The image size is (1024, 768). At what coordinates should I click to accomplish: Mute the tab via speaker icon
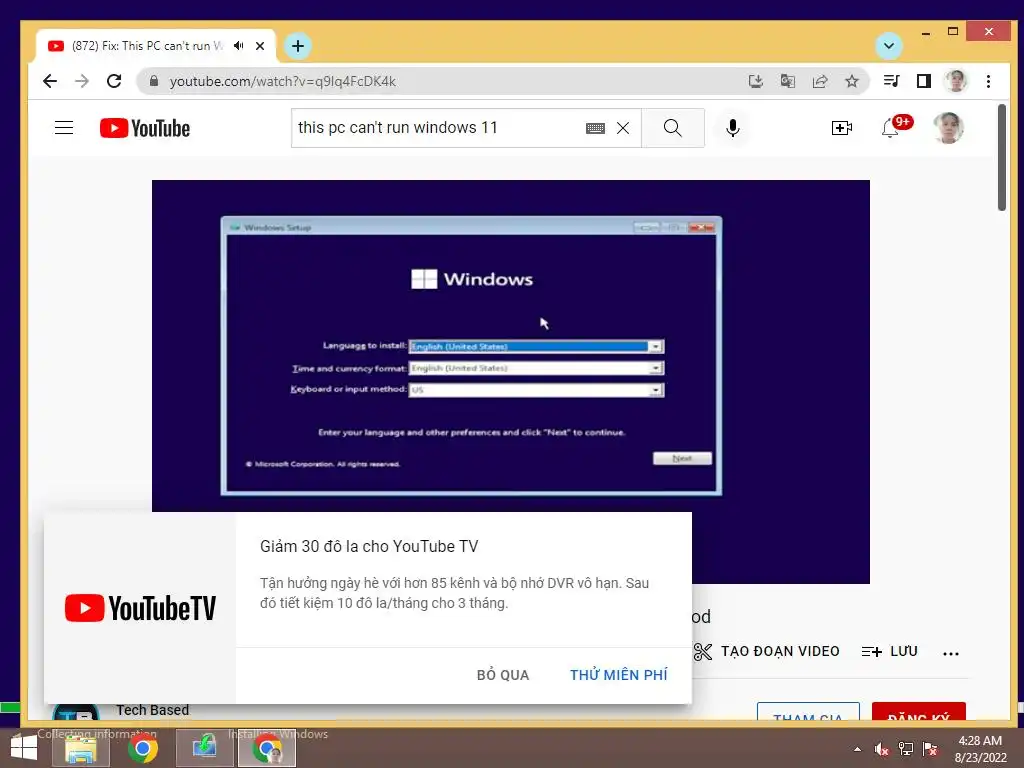pyautogui.click(x=239, y=46)
